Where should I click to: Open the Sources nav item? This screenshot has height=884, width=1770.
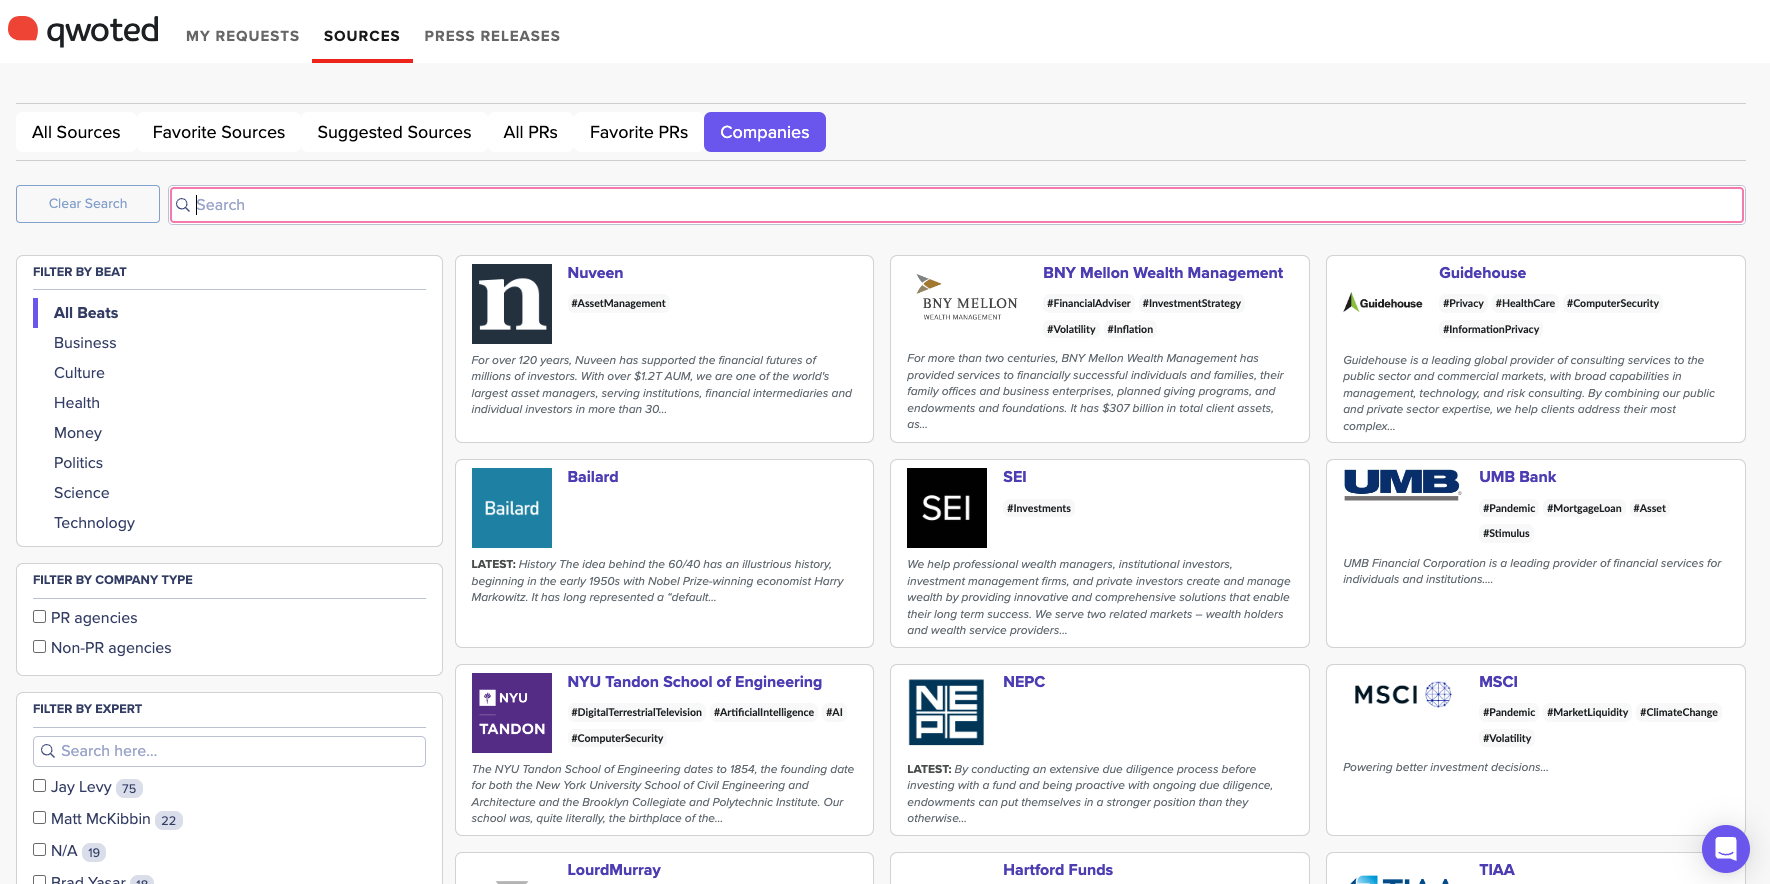362,36
